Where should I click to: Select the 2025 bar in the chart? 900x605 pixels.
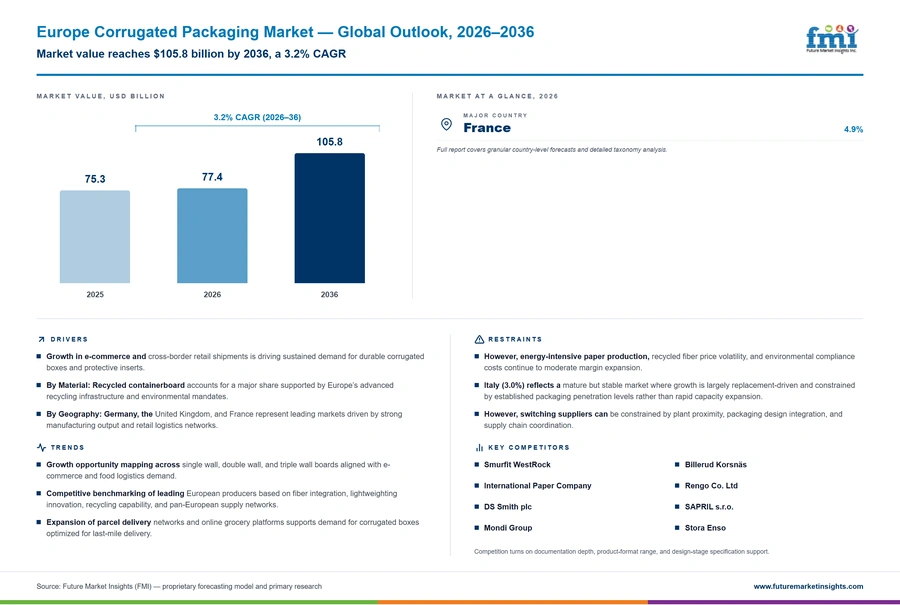point(95,236)
